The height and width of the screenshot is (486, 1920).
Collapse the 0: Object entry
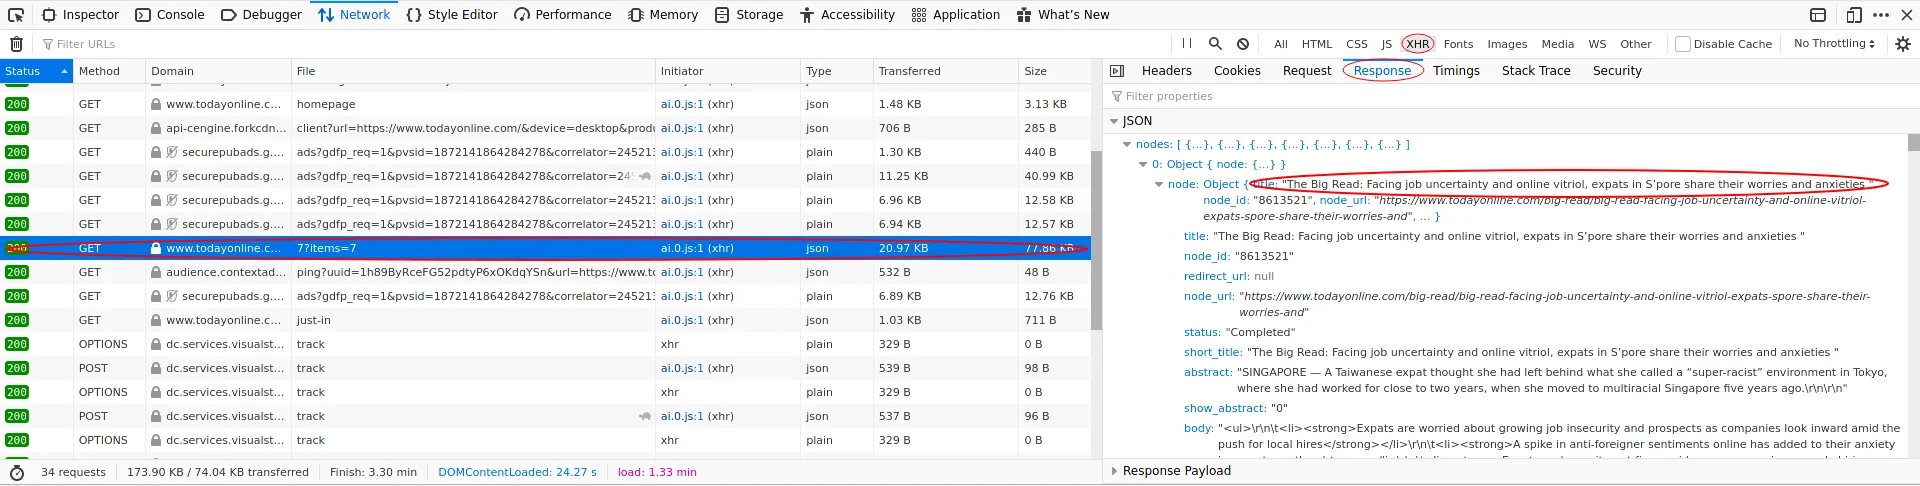tap(1143, 165)
